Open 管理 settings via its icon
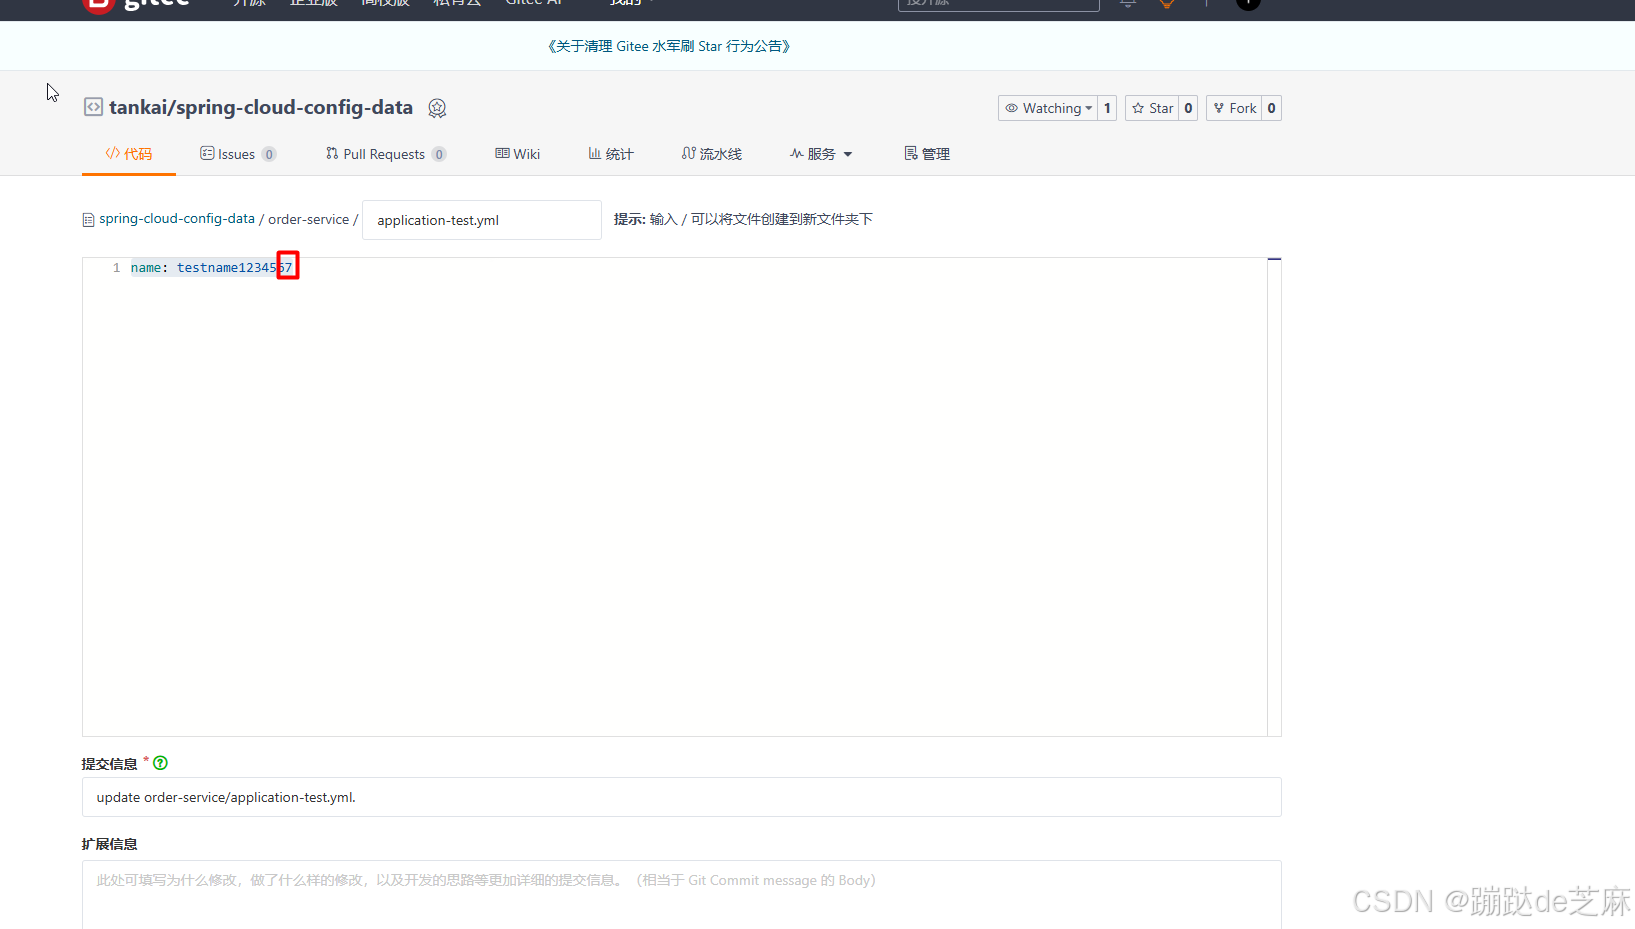Screen dimensions: 1635x929 pos(909,153)
